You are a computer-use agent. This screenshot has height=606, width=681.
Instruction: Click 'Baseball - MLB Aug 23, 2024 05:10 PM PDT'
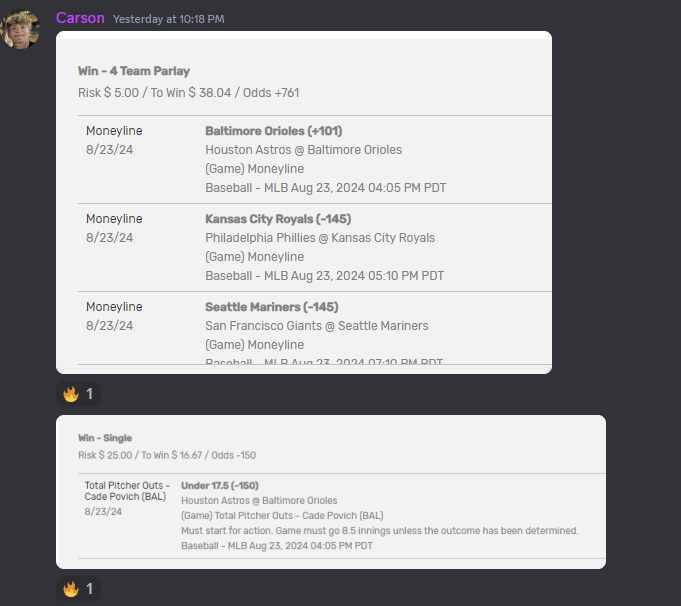click(324, 276)
